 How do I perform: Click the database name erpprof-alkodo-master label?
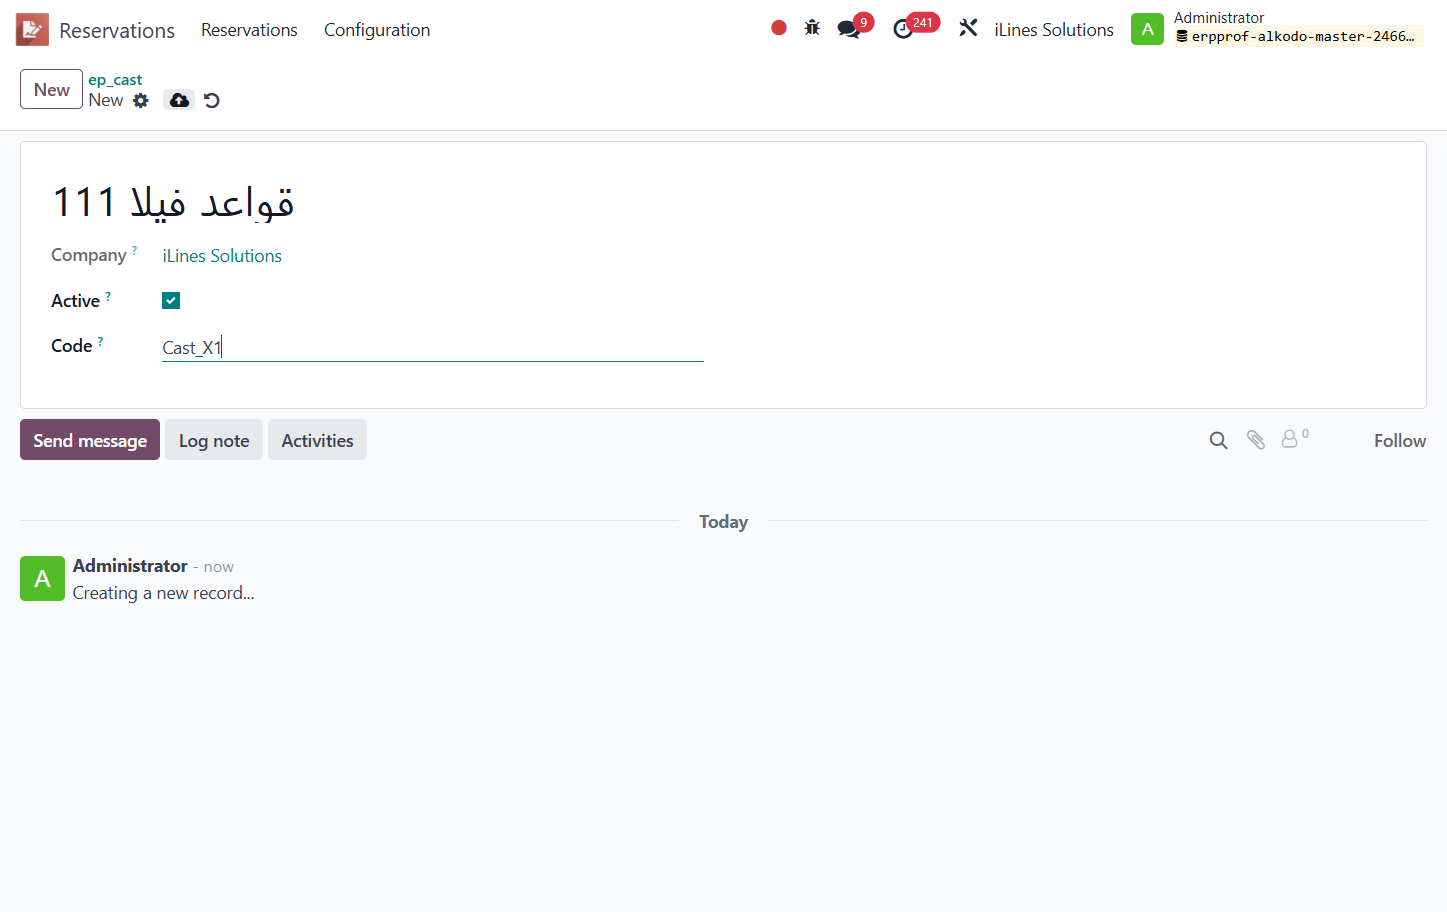[x=1299, y=37]
